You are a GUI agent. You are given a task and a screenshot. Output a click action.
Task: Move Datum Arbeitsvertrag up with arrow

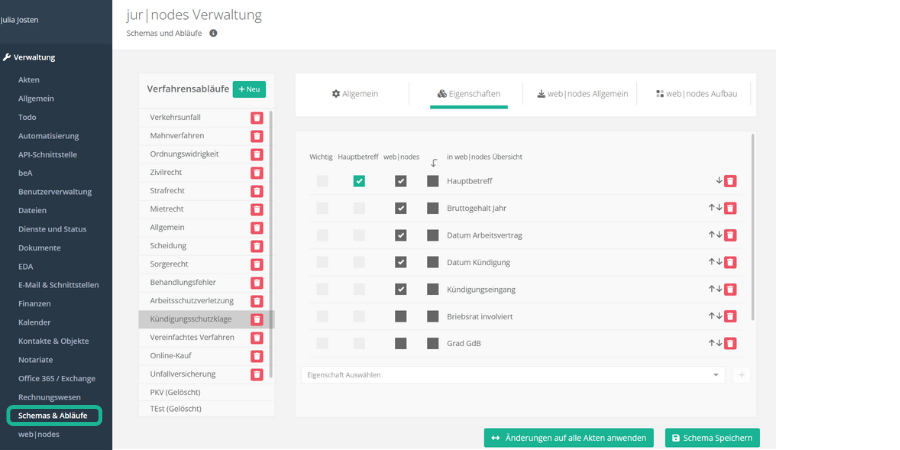(712, 235)
